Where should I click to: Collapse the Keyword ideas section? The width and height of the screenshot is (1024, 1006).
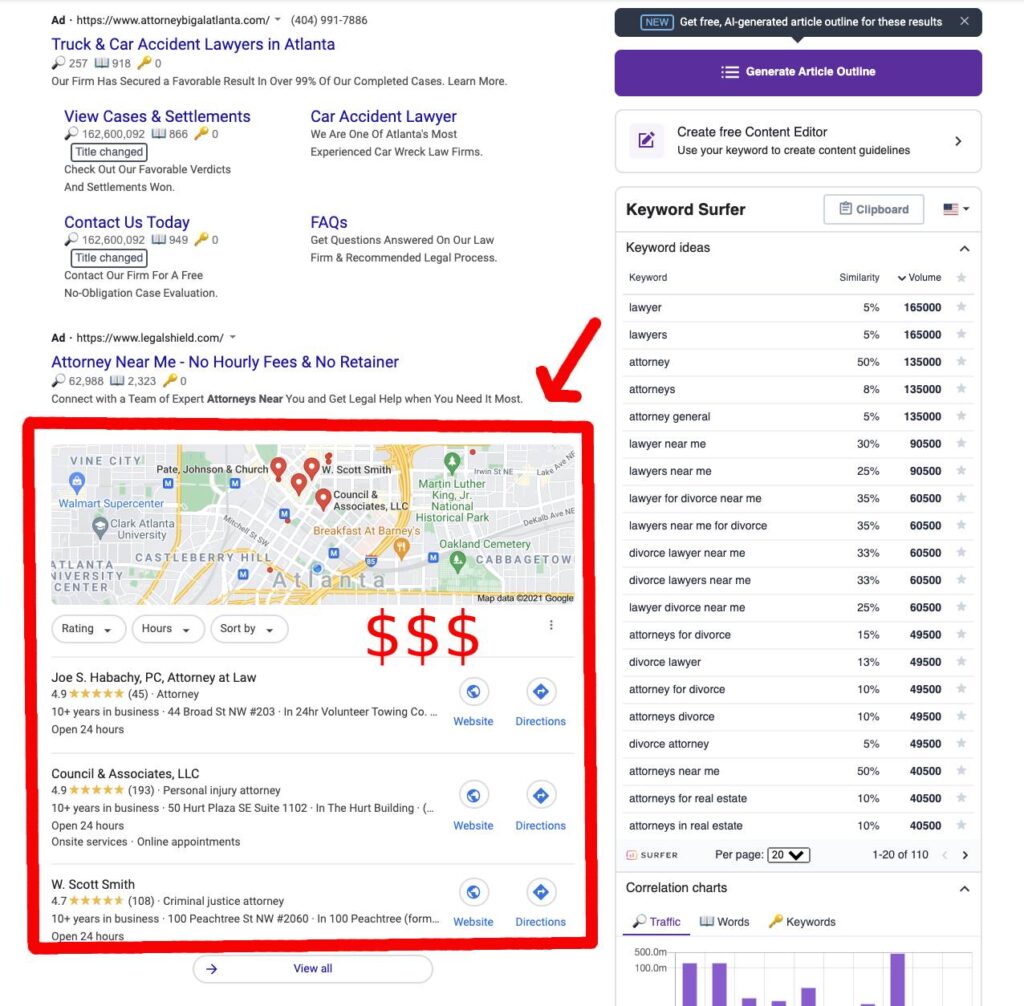964,248
